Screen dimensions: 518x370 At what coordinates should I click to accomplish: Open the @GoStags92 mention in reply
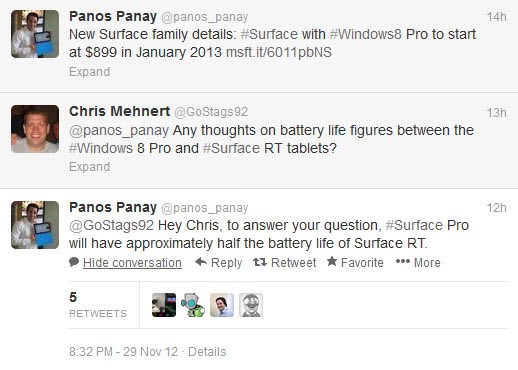(x=111, y=225)
